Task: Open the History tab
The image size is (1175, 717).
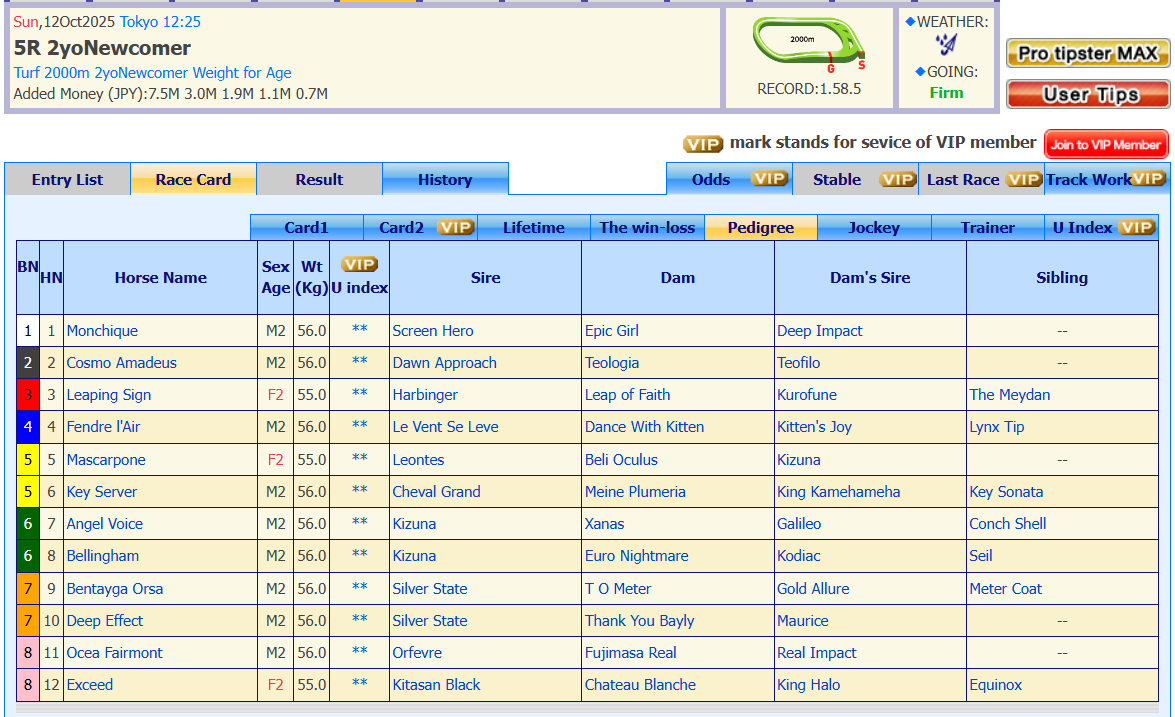Action: pyautogui.click(x=445, y=180)
